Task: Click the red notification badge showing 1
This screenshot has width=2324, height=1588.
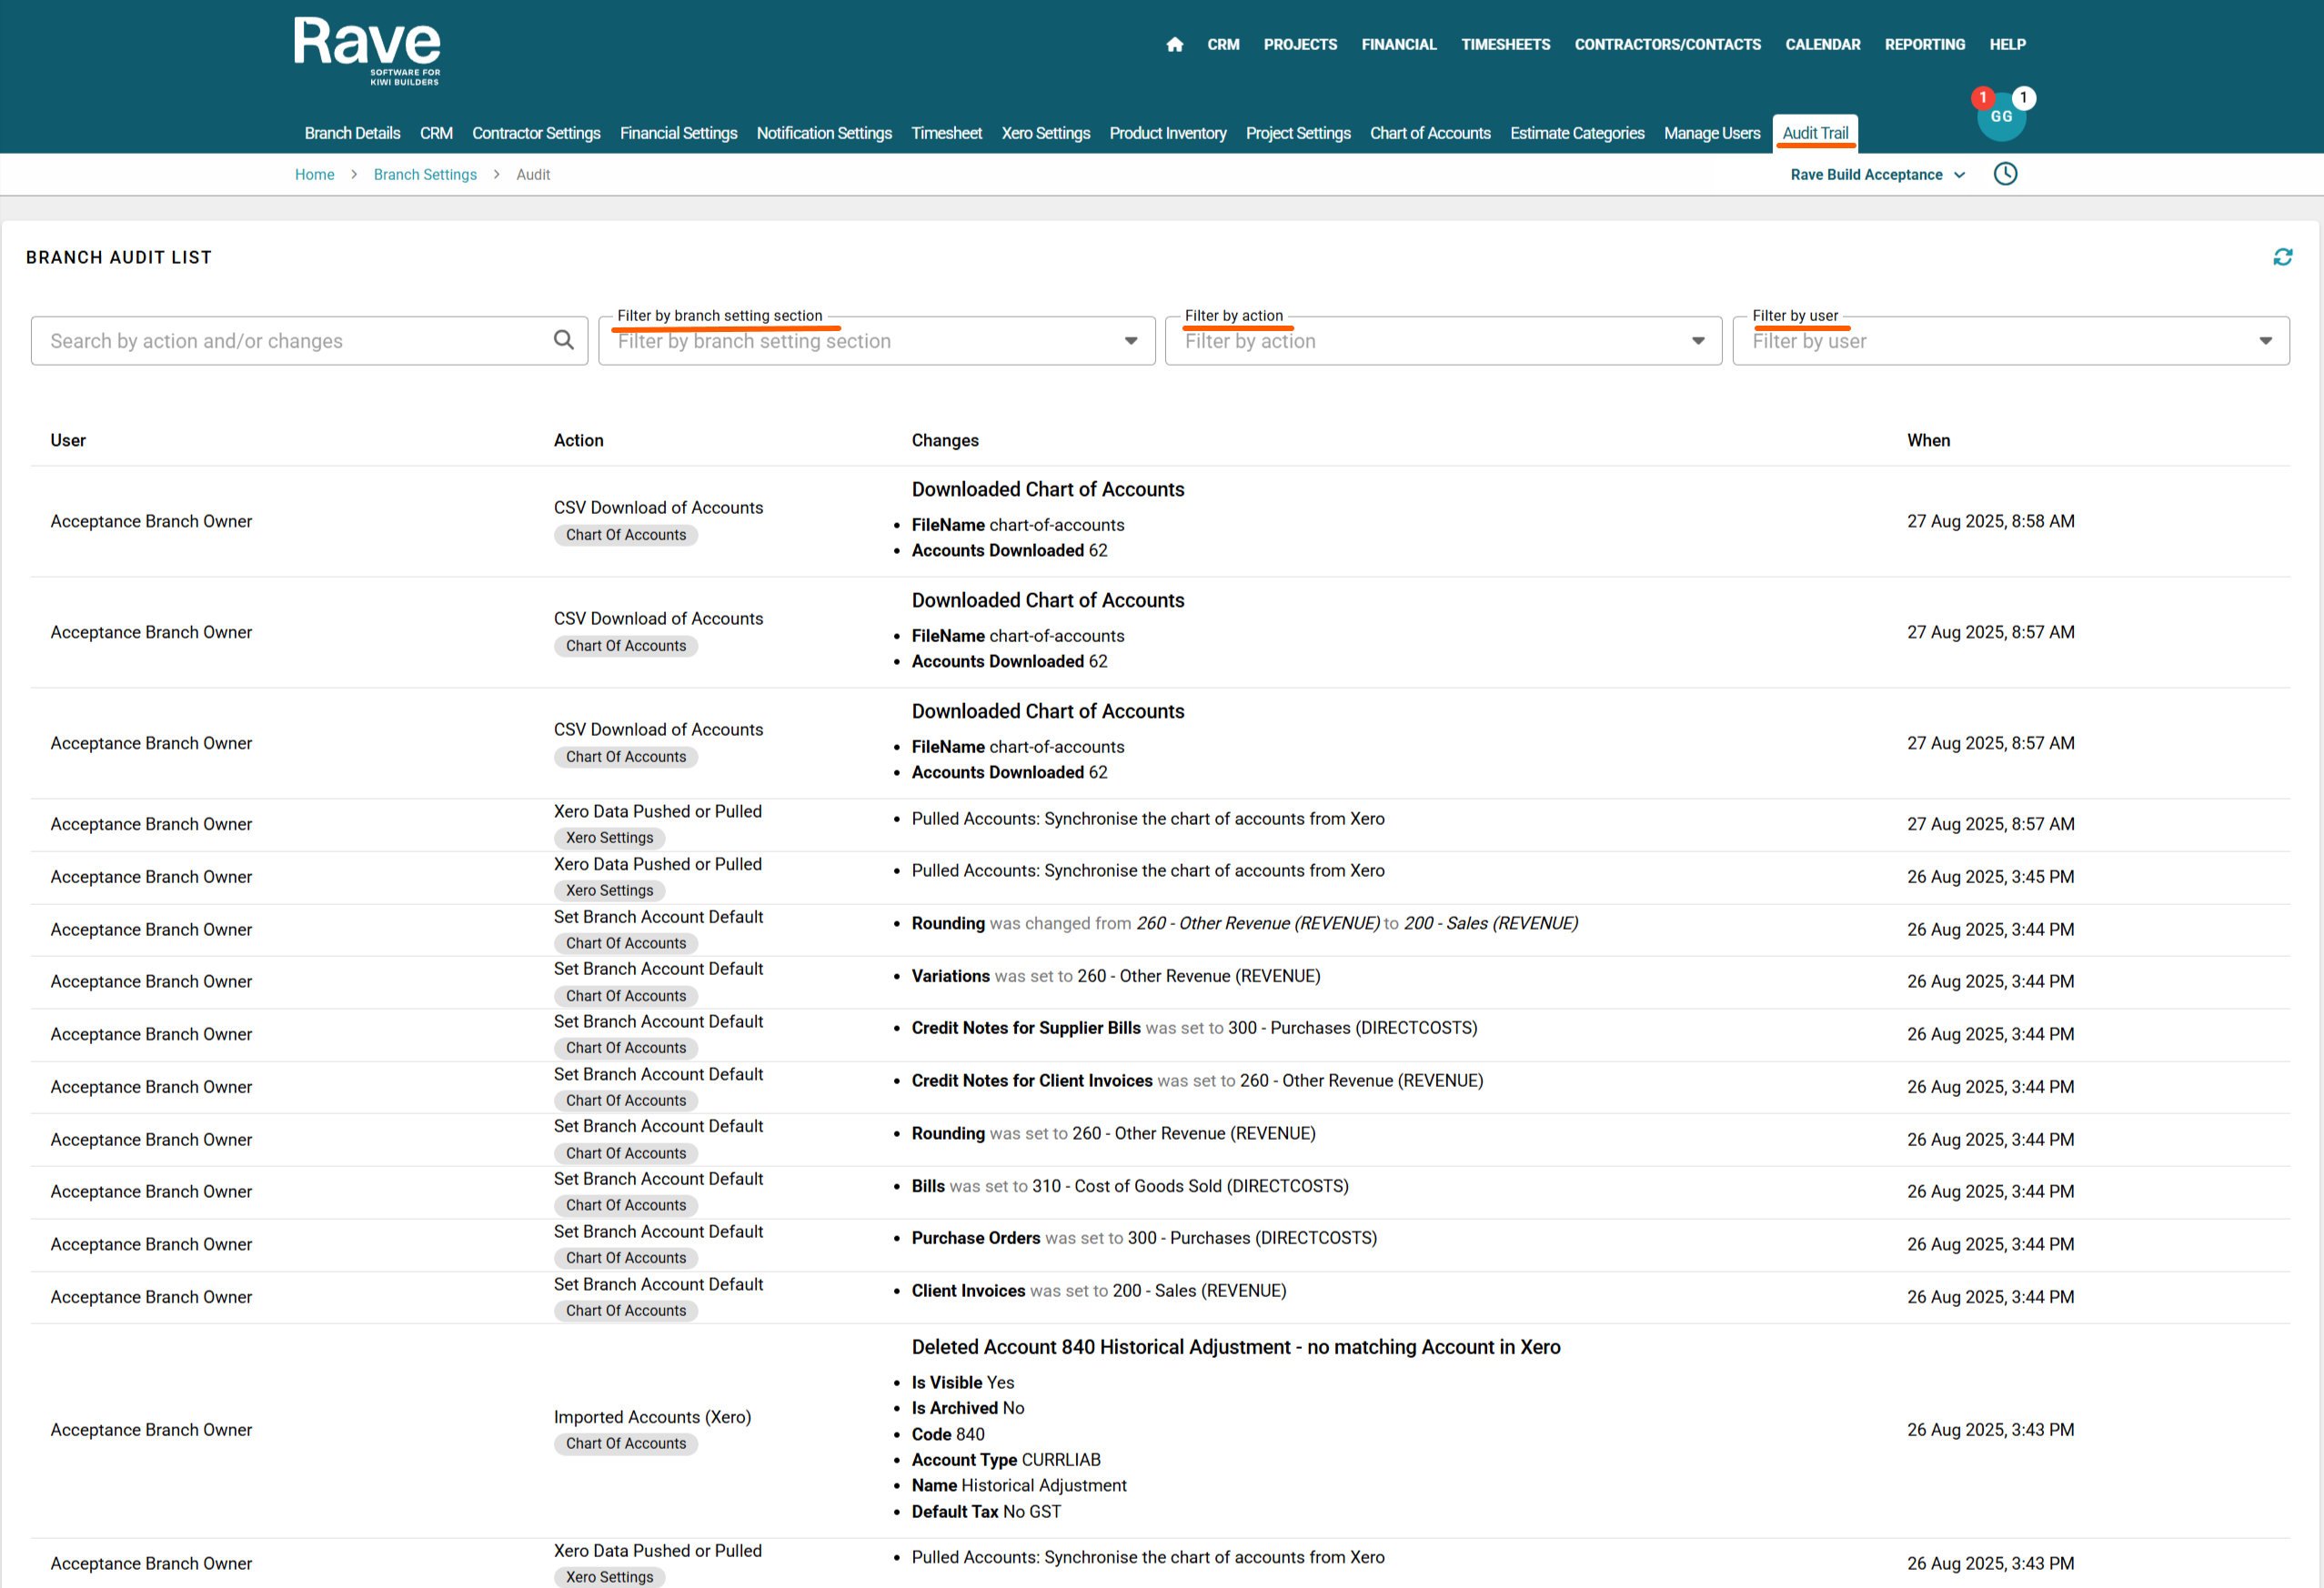Action: click(x=1982, y=98)
